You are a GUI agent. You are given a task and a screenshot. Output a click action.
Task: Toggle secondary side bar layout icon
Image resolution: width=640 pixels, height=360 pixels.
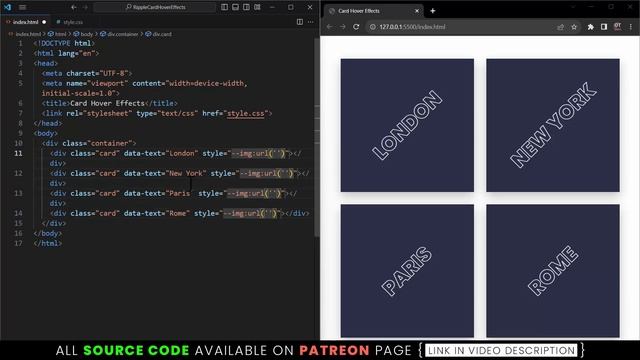[x=246, y=7]
